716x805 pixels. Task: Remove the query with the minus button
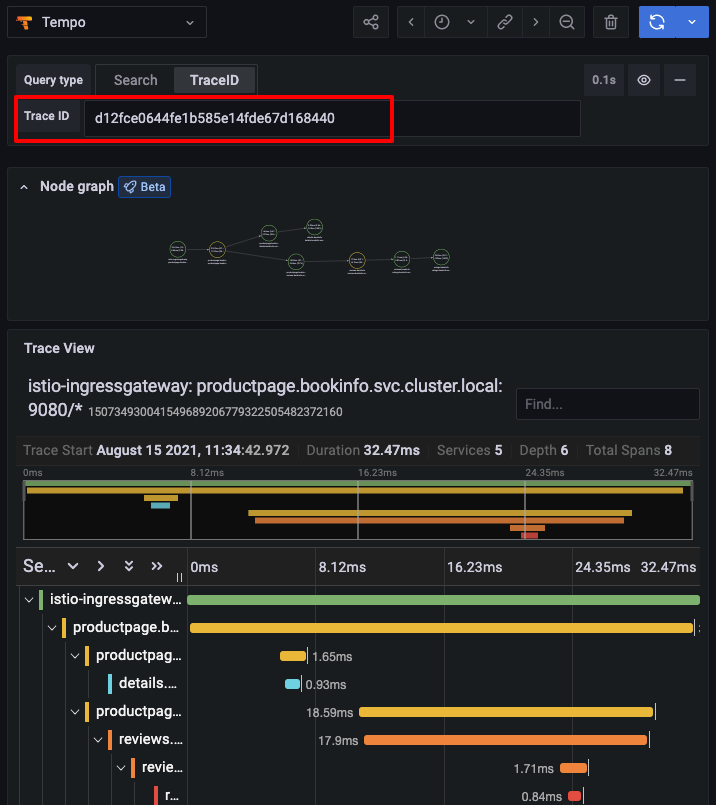coord(680,80)
